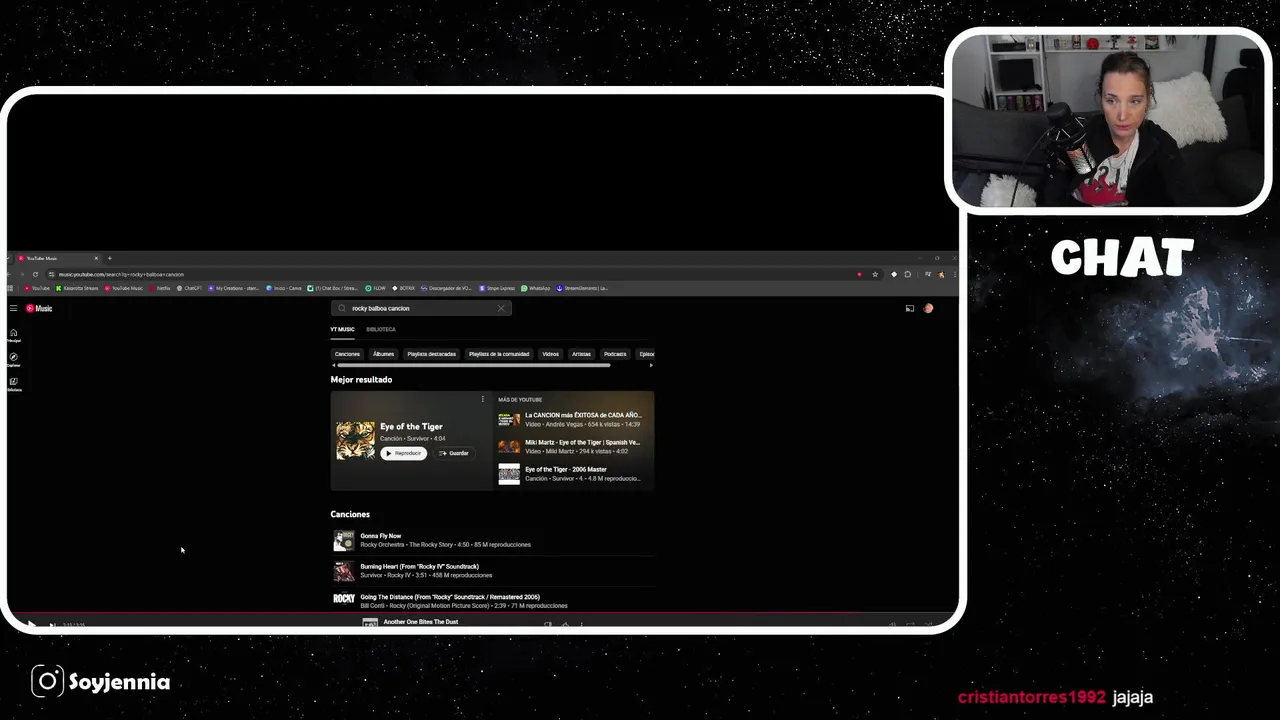Filter results by Álbumes chip
Image resolution: width=1280 pixels, height=720 pixels.
(x=383, y=354)
